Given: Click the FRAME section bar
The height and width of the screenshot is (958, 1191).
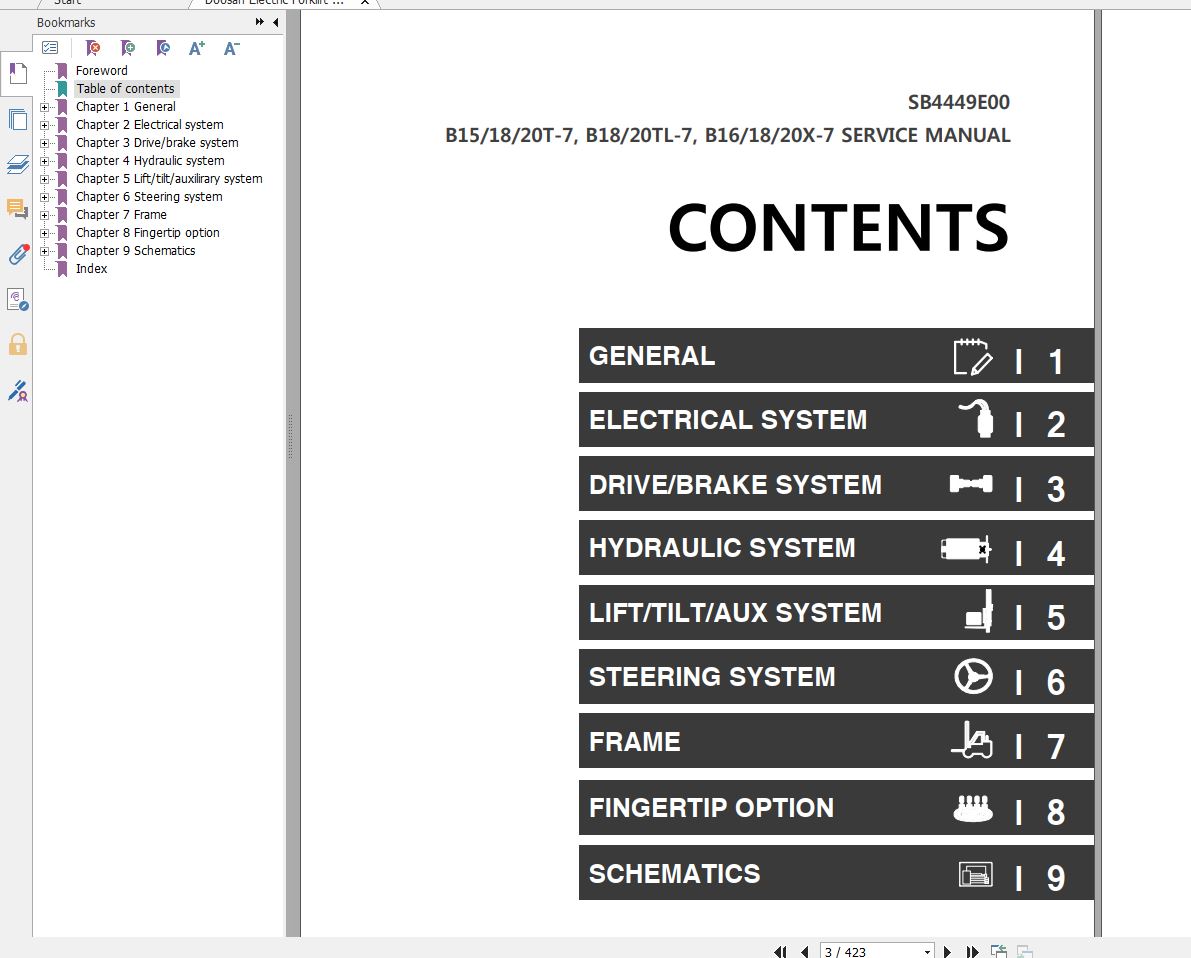Looking at the screenshot, I should click(836, 741).
